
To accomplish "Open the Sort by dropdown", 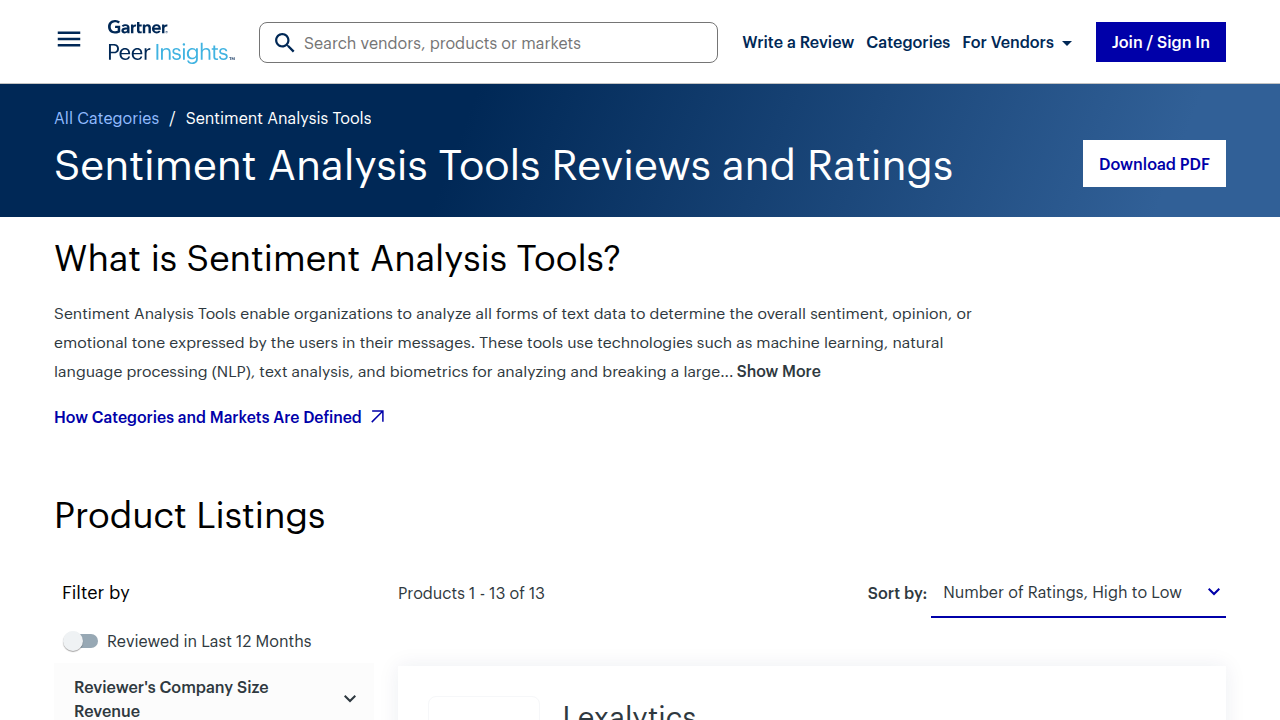I will coord(1078,593).
